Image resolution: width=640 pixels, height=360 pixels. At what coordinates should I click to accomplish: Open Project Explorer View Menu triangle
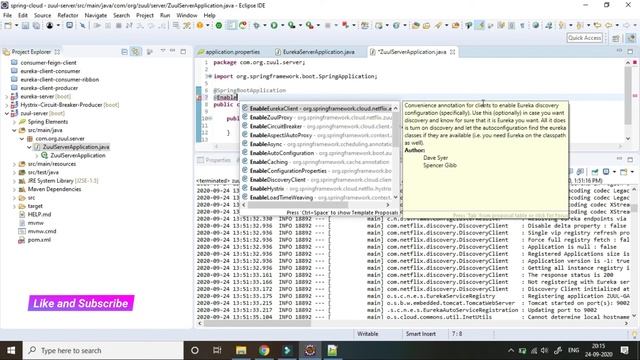[162, 51]
